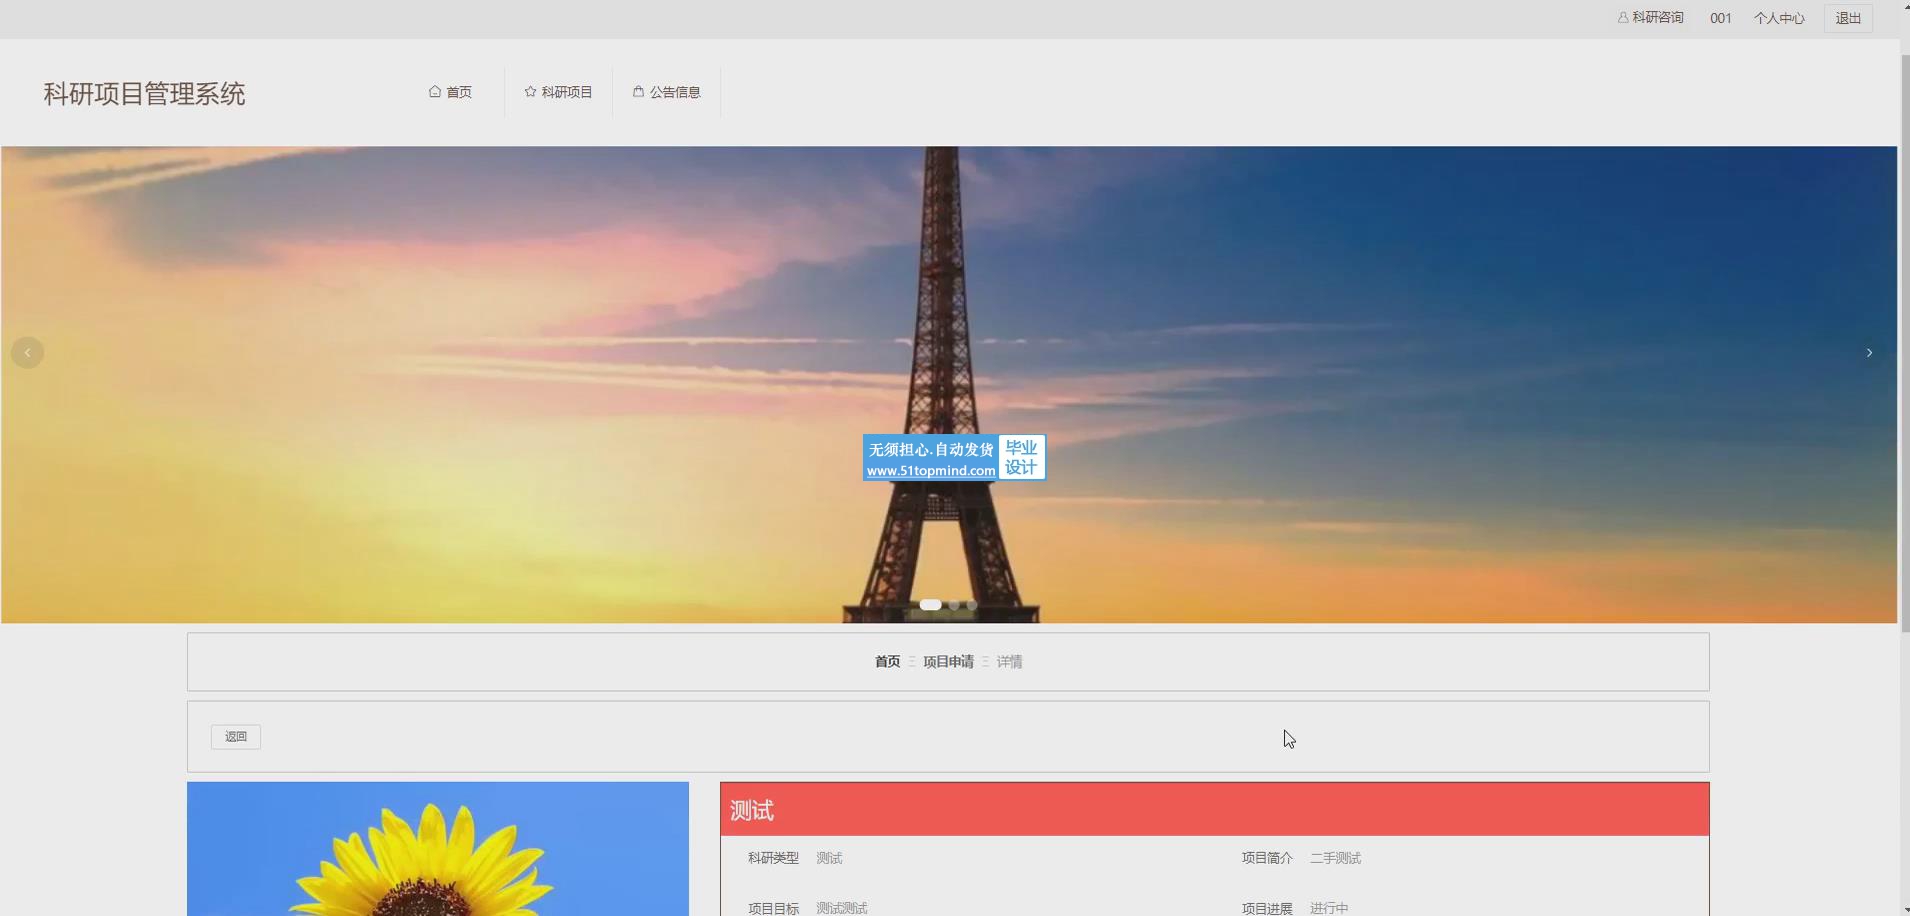
Task: Go to next carousel slide arrow
Action: tap(1869, 352)
